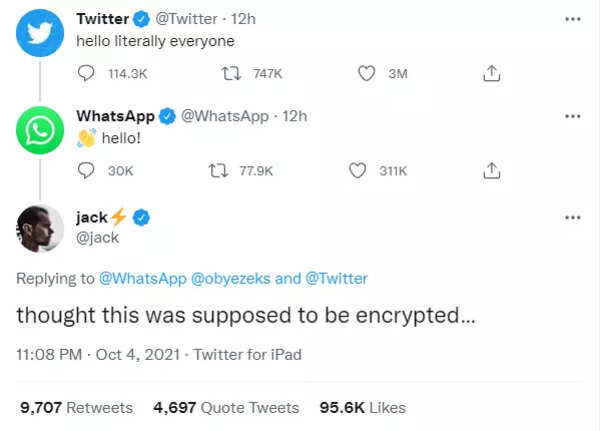Open the 95.6K Likes list
The height and width of the screenshot is (431, 600).
coord(362,408)
